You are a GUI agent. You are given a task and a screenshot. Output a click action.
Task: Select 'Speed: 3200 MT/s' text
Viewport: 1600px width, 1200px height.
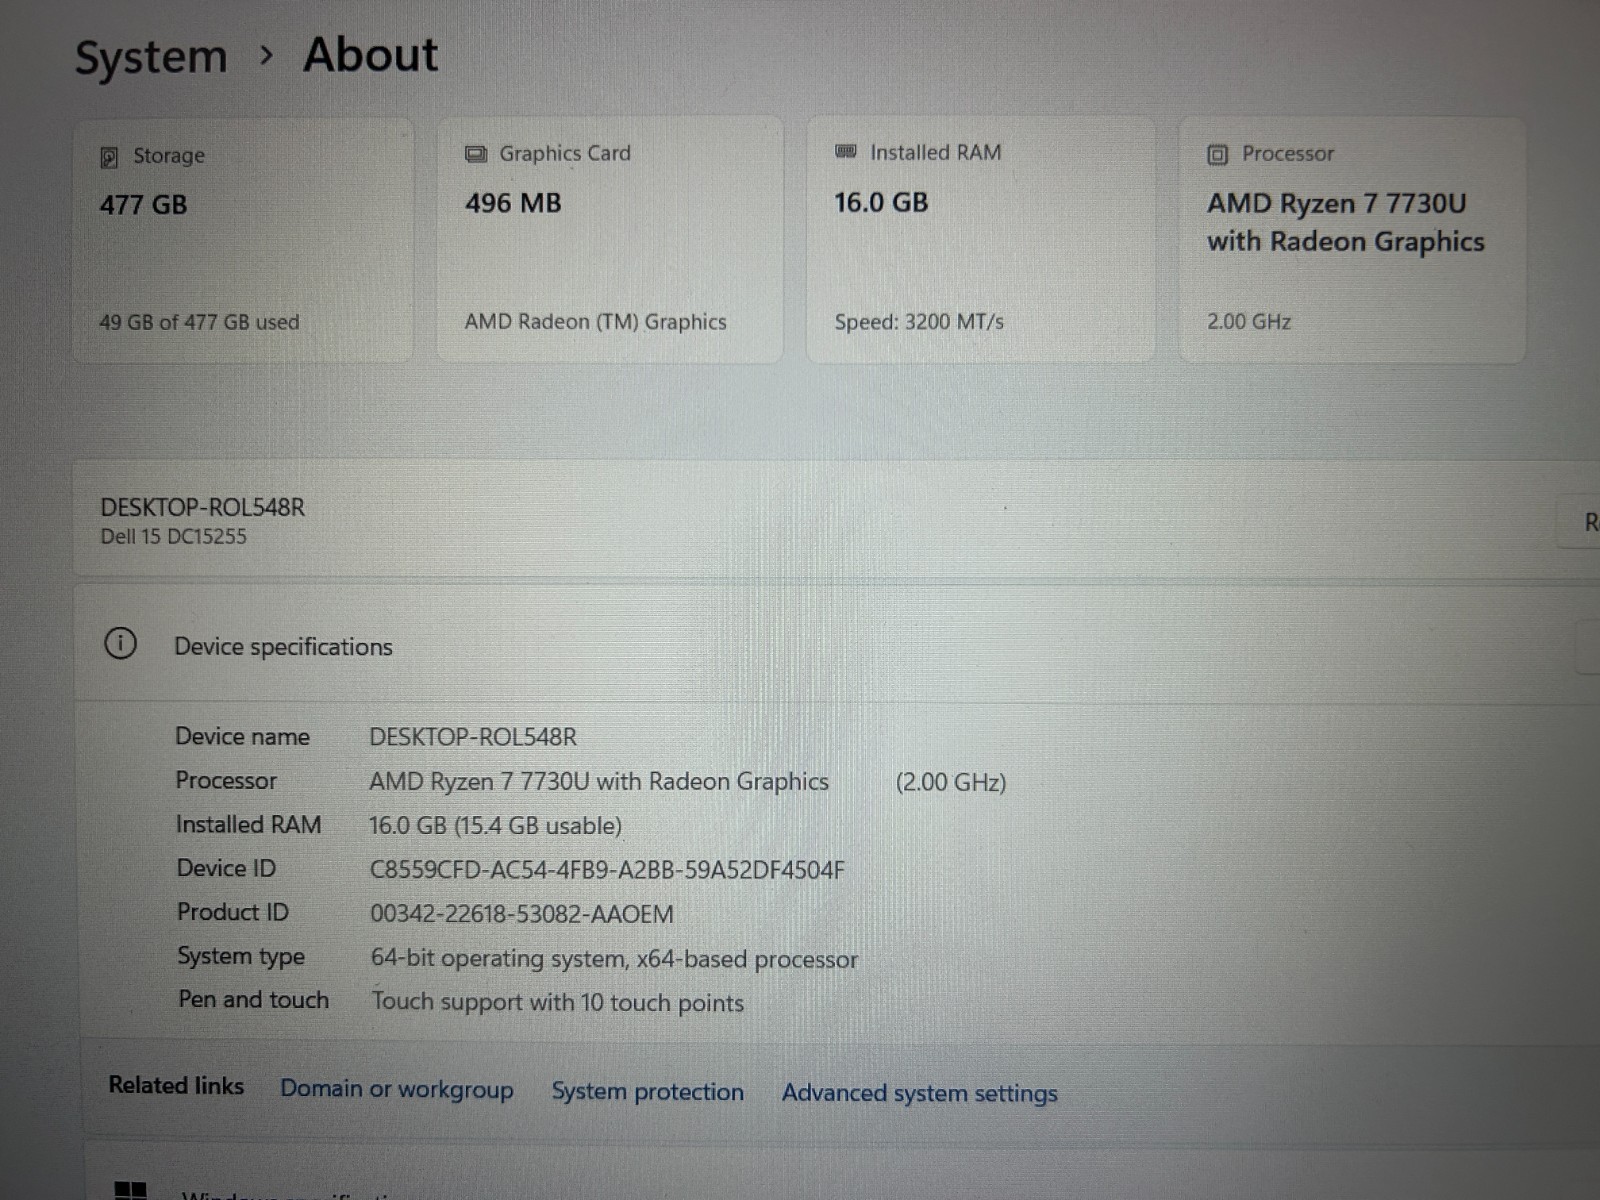(x=919, y=322)
